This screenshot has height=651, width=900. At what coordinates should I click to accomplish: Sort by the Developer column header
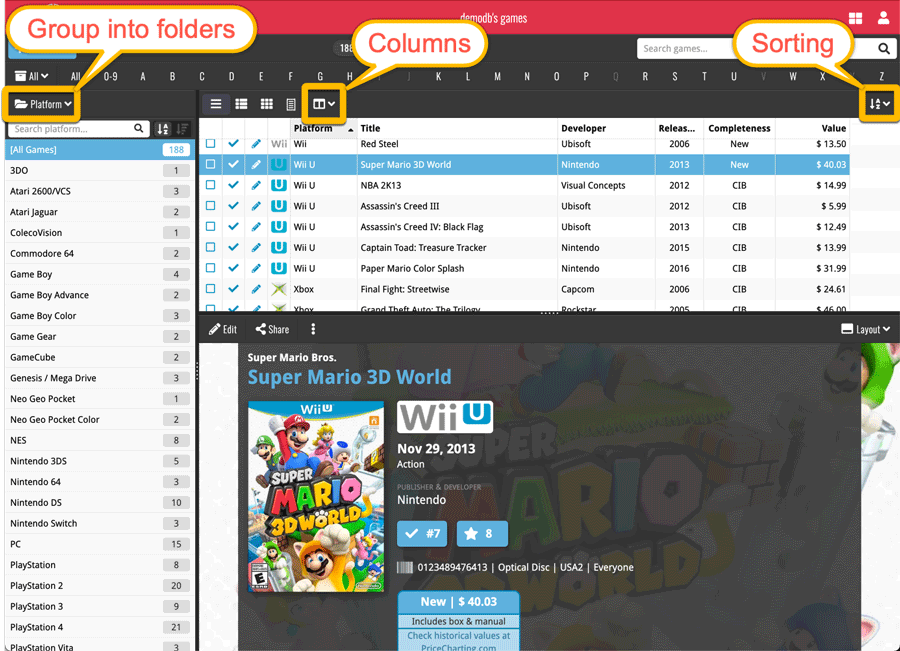tap(606, 129)
